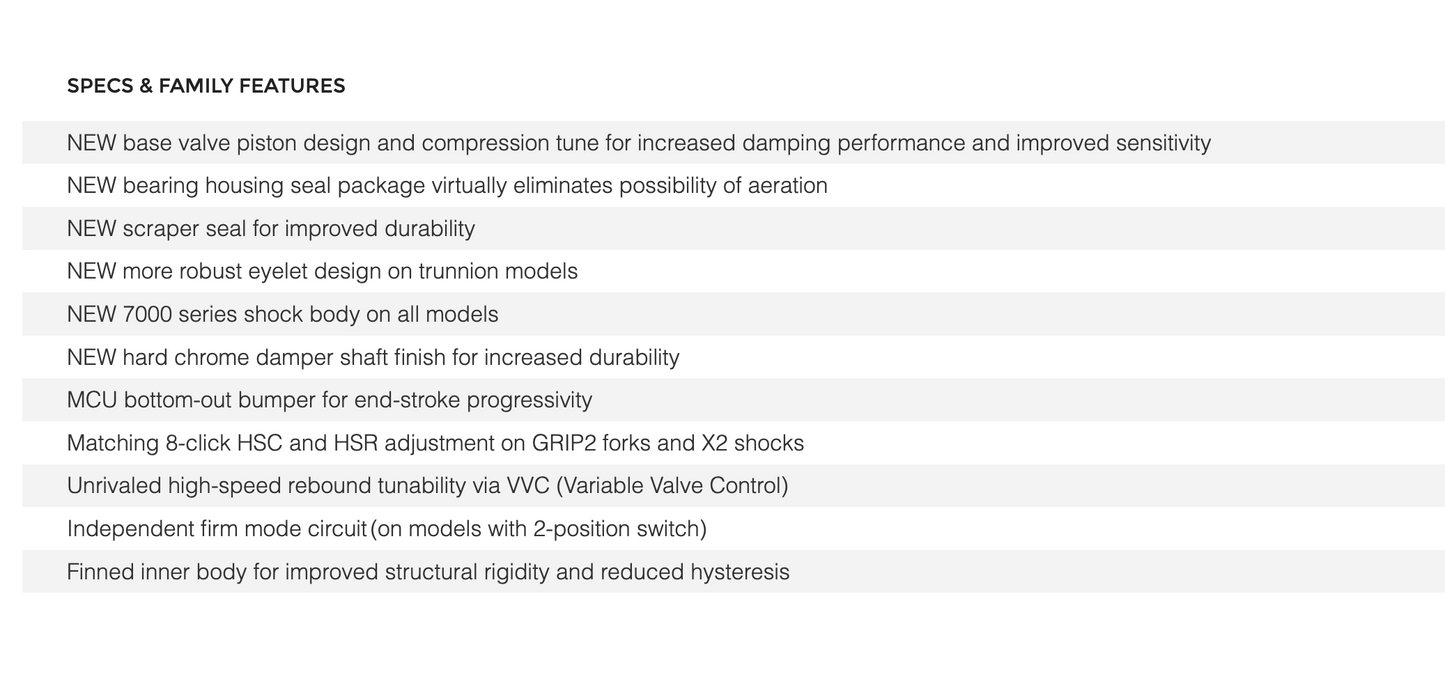The height and width of the screenshot is (688, 1445).
Task: Select the NEW base valve piston design row
Action: (x=638, y=143)
